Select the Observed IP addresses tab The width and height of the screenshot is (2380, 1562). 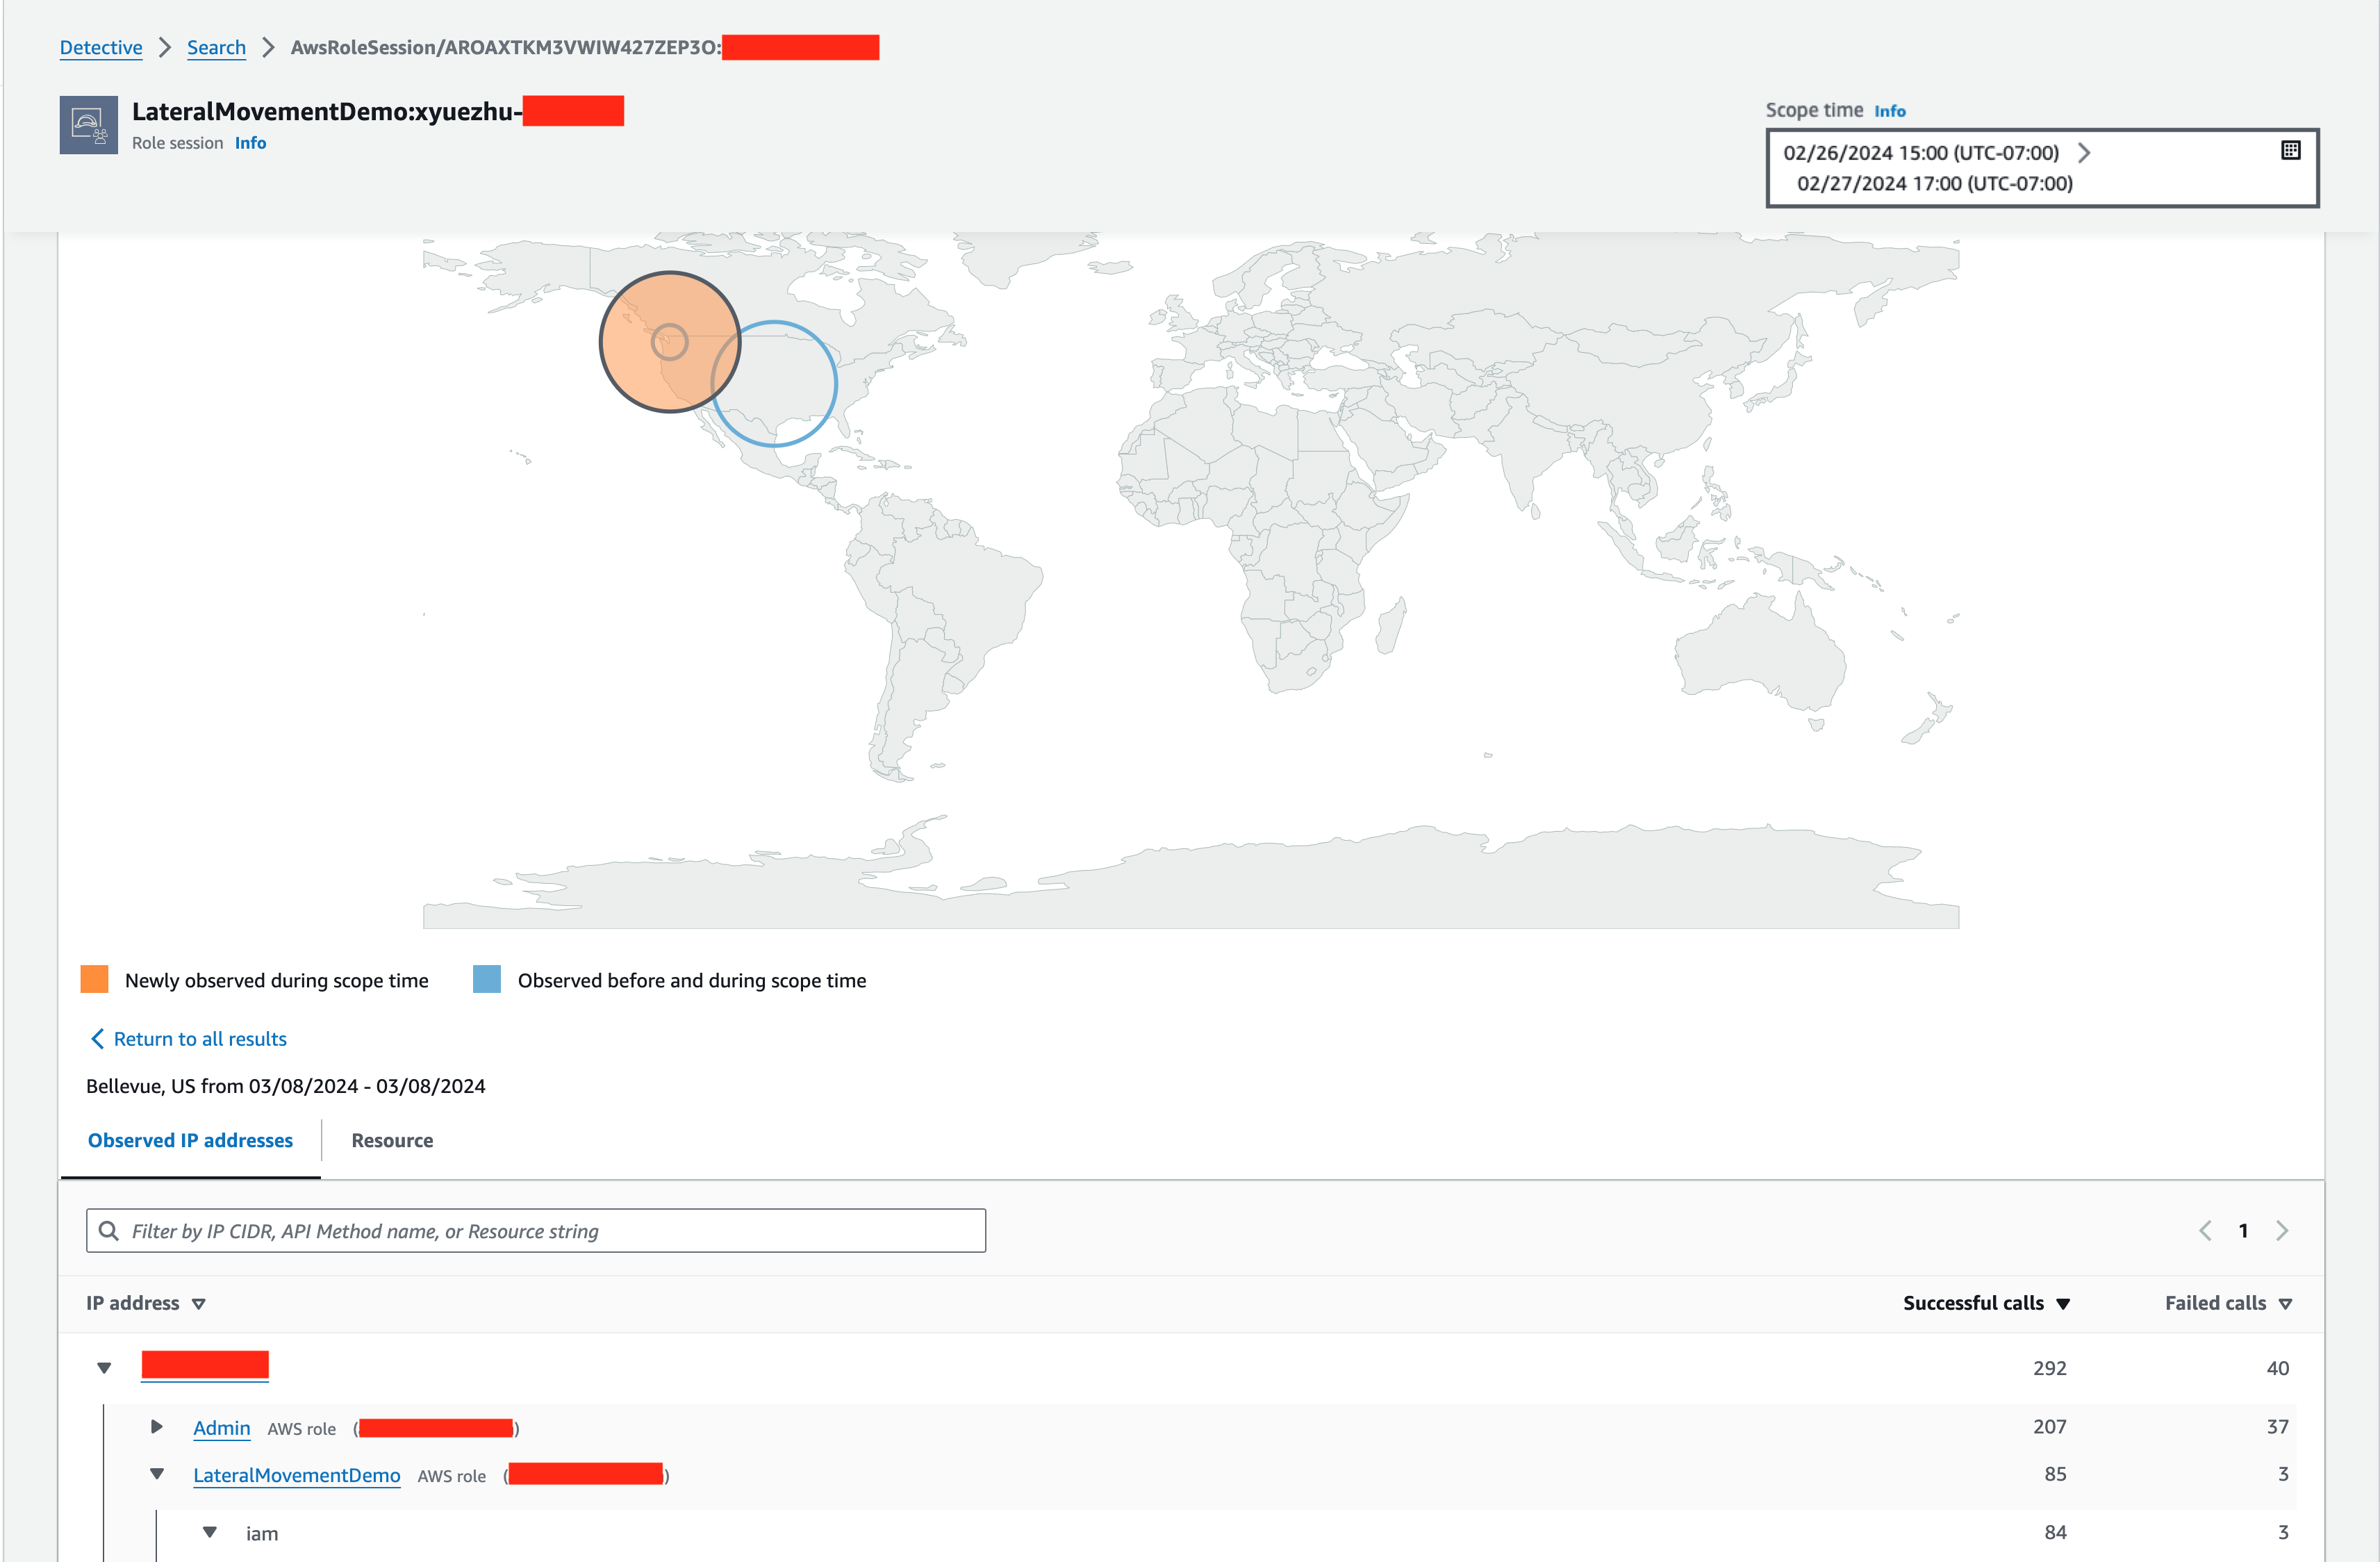point(190,1140)
